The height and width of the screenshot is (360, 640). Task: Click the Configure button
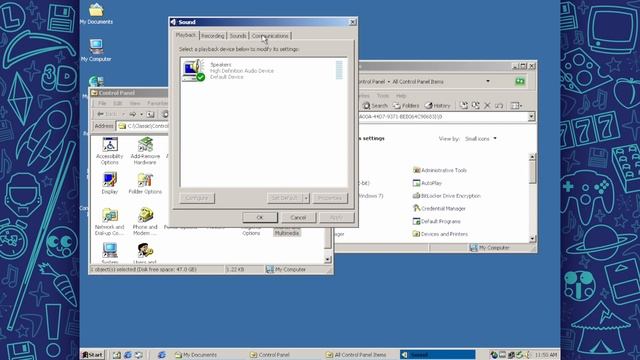197,198
